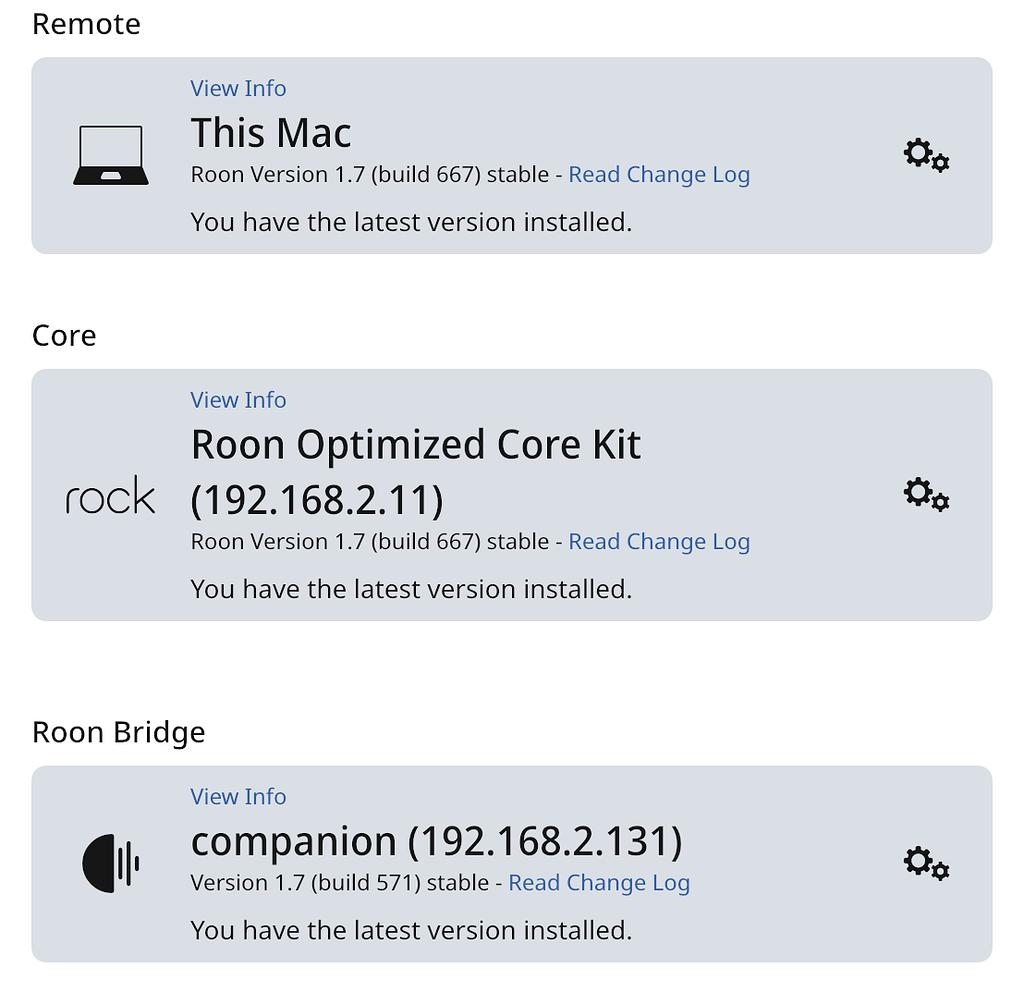Read Change Log for This Mac
The height and width of the screenshot is (1005, 1024).
659,174
